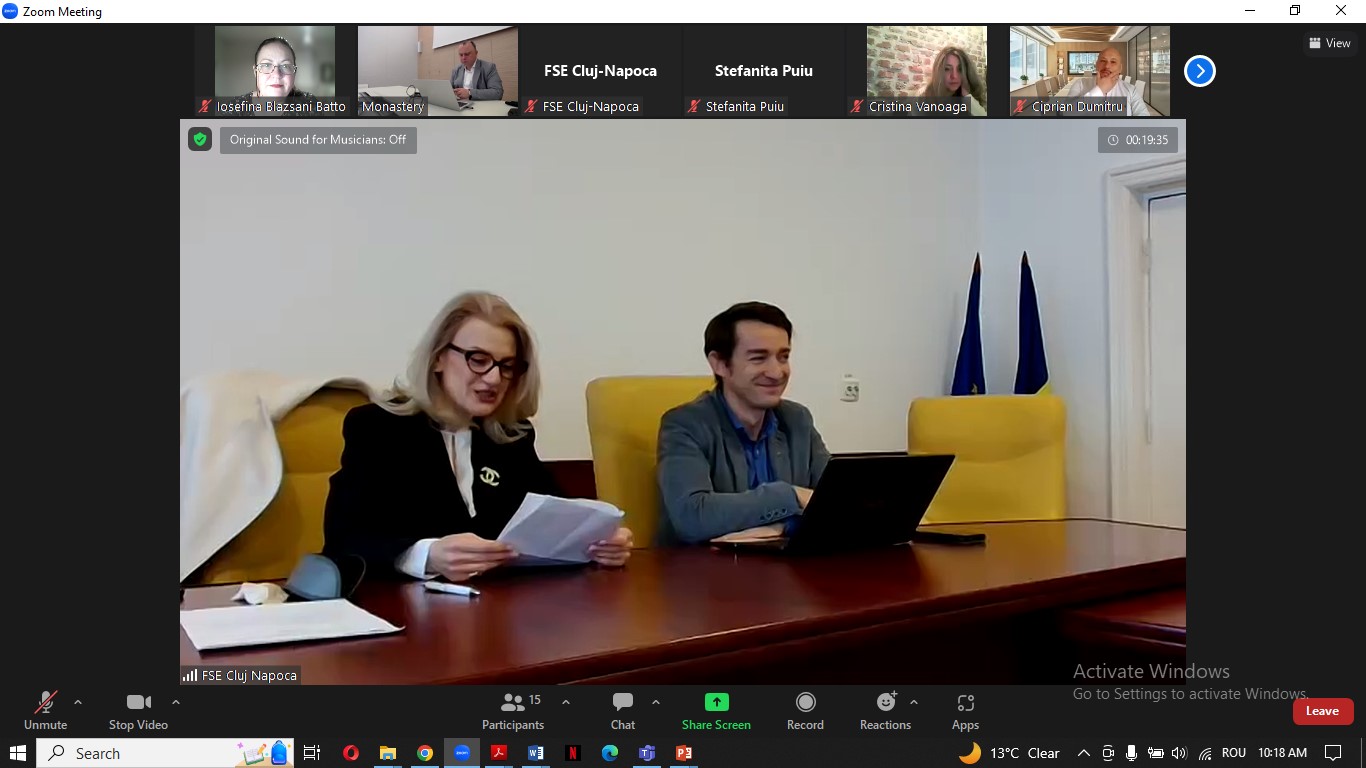Open the Chat panel
The image size is (1366, 768).
coord(623,711)
